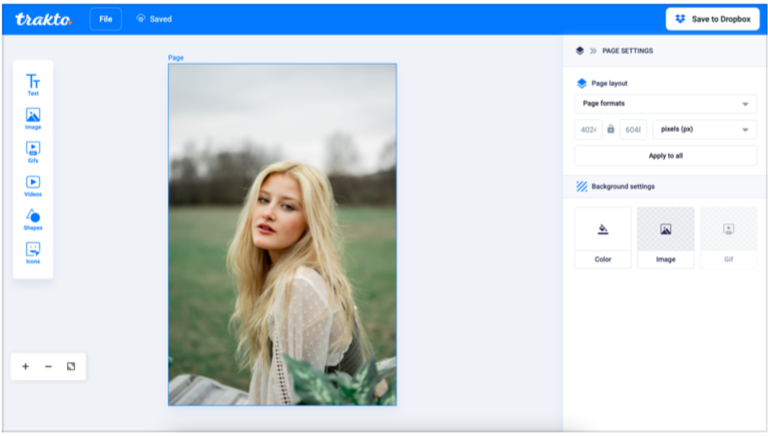Open the Gifs tool
Image resolution: width=768 pixels, height=436 pixels.
pyautogui.click(x=33, y=151)
